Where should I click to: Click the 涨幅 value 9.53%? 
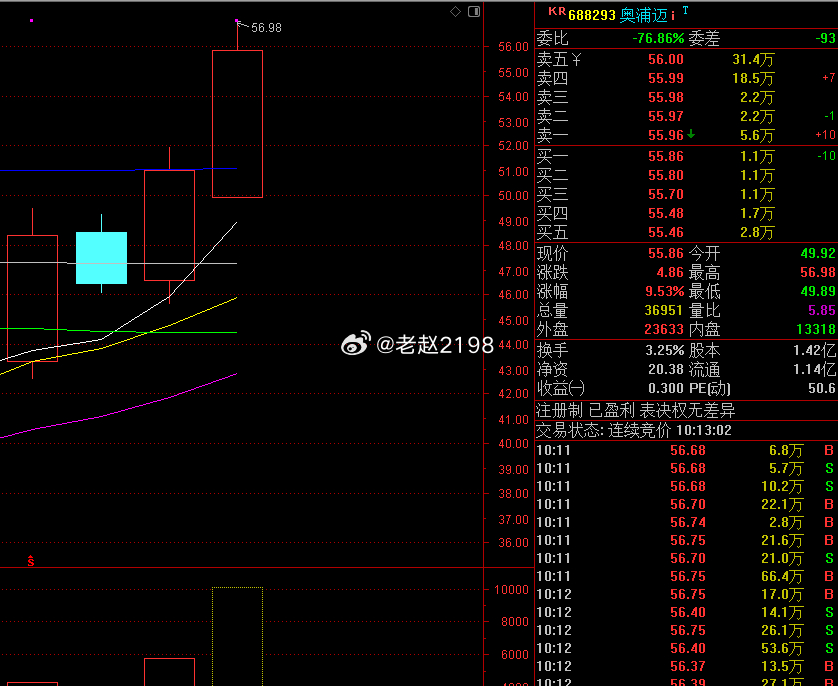(664, 291)
